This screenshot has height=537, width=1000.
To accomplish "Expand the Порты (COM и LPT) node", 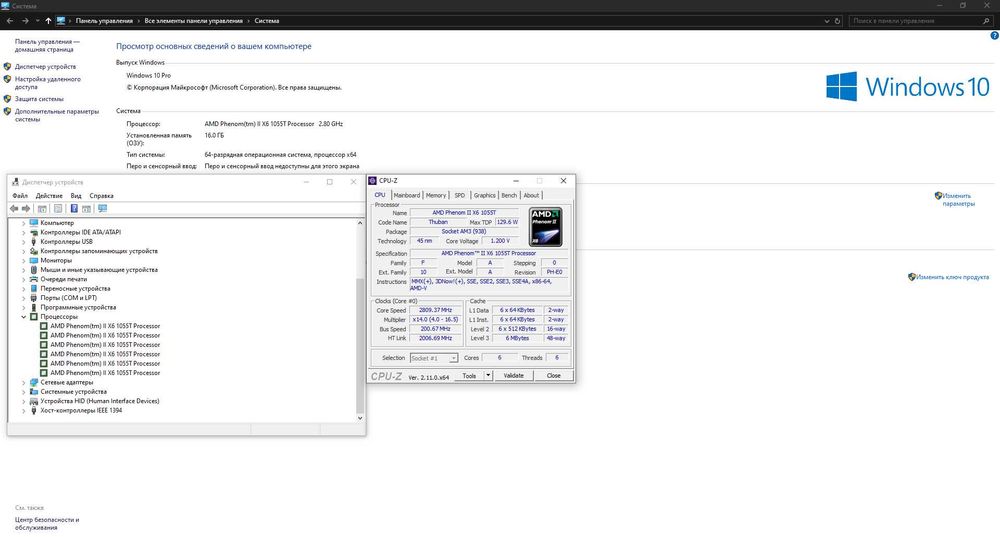I will (x=24, y=298).
